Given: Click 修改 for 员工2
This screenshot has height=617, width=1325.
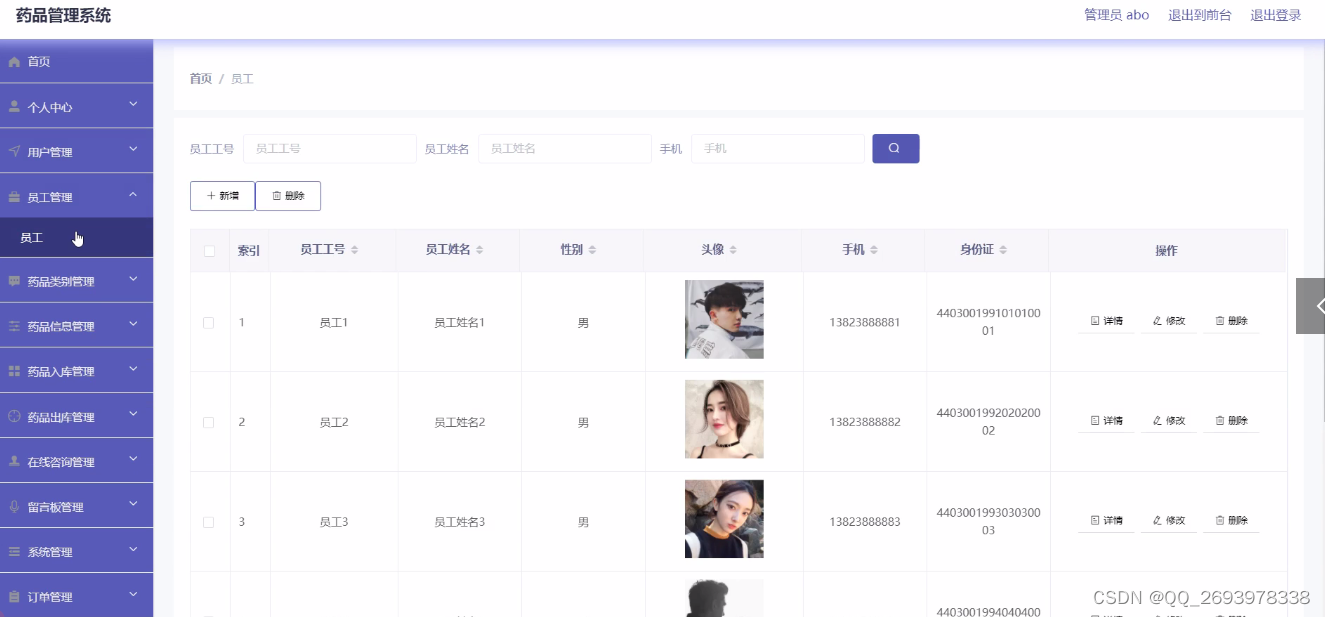Looking at the screenshot, I should (x=1168, y=421).
